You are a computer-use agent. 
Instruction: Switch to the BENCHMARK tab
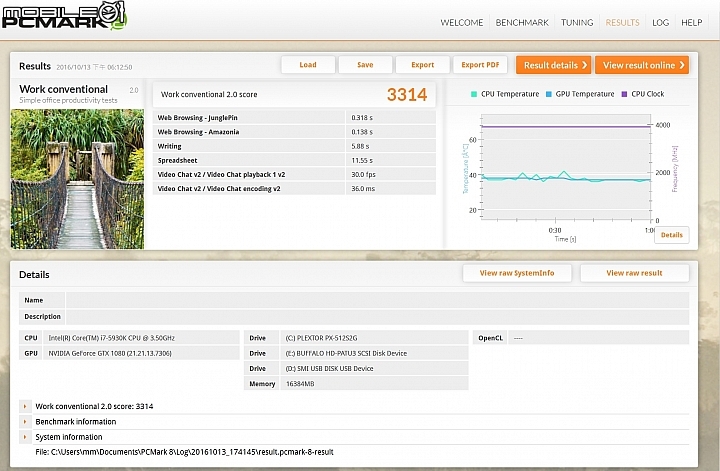coord(522,22)
